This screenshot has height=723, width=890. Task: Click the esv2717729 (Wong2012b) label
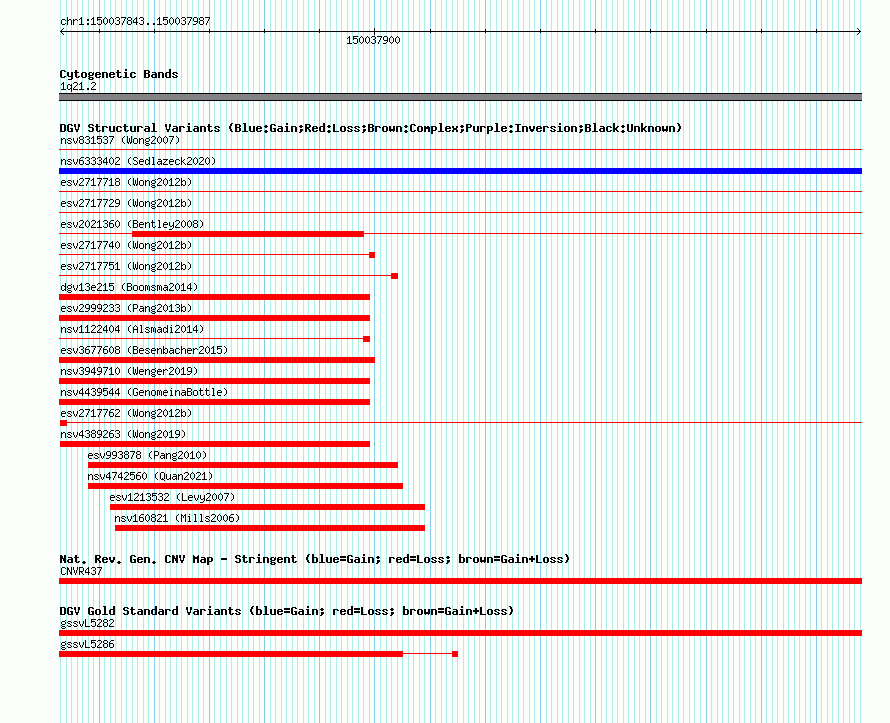coord(126,203)
